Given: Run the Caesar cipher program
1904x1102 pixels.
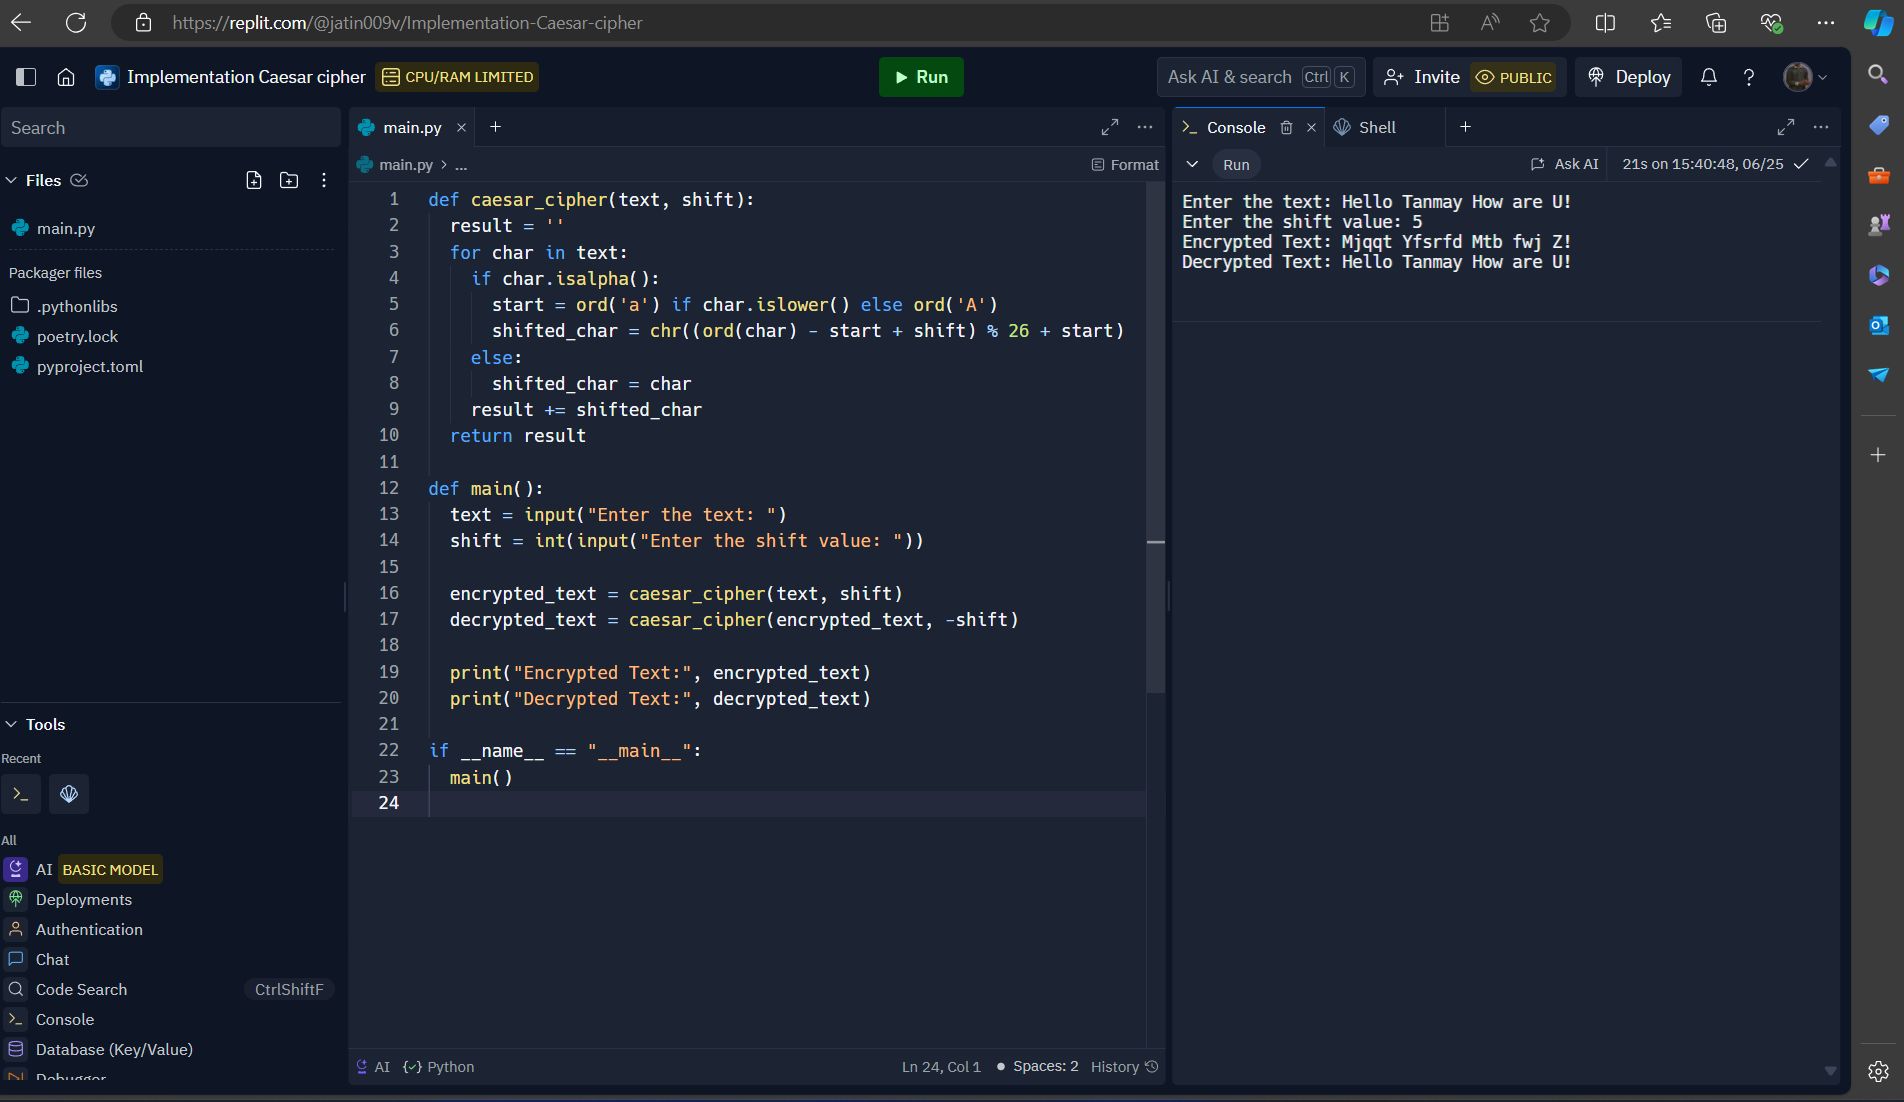Looking at the screenshot, I should pos(920,76).
